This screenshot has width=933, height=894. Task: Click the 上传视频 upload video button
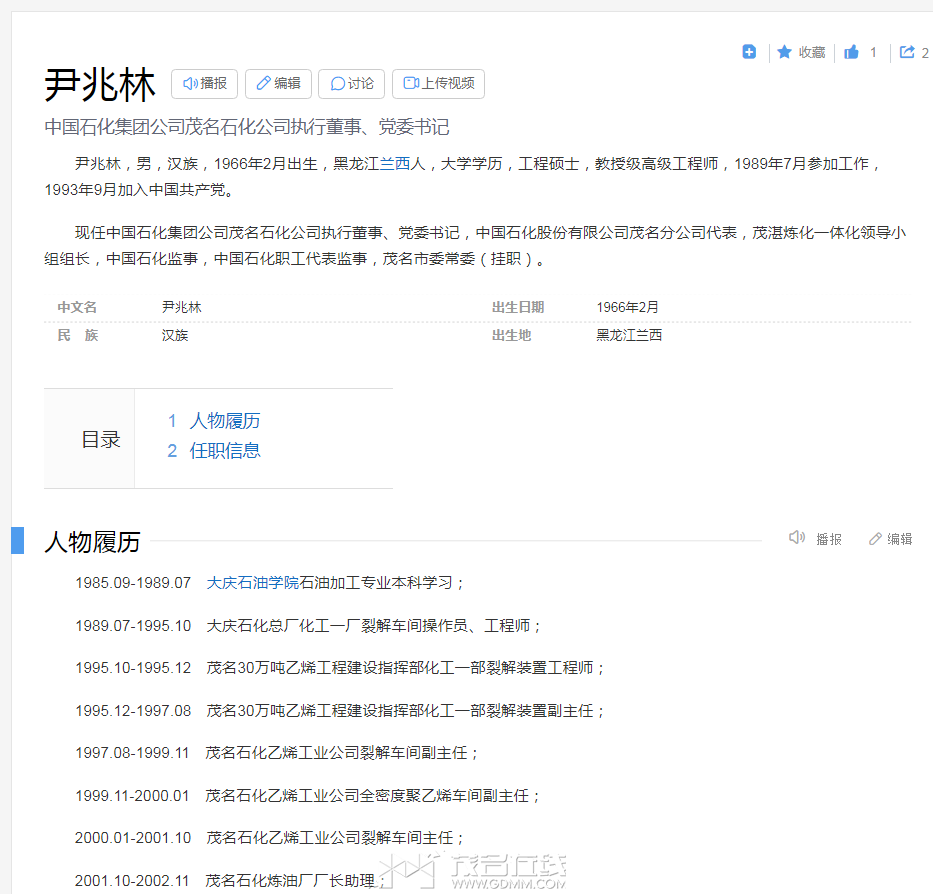[438, 83]
